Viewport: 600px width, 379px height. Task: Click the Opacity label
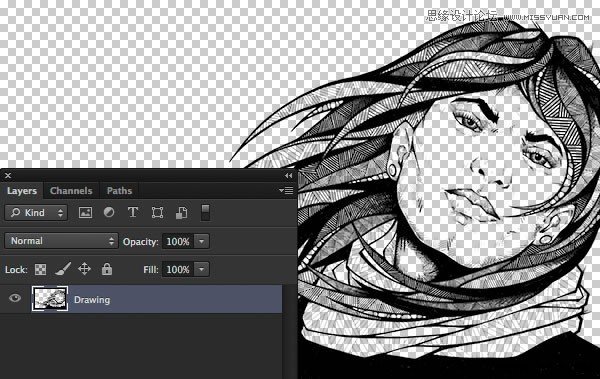tap(140, 242)
